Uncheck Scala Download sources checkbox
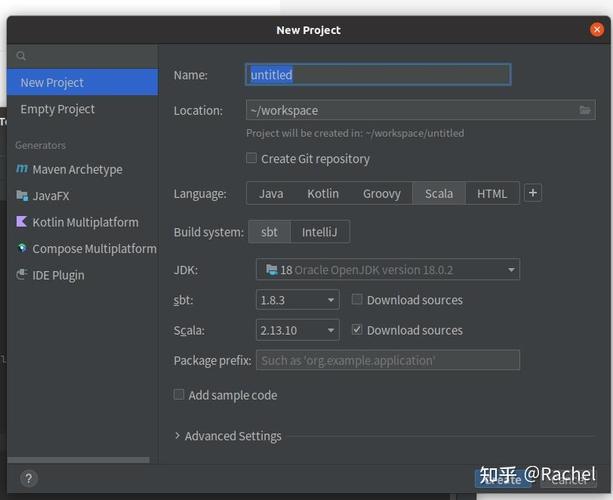The width and height of the screenshot is (613, 500). (357, 330)
